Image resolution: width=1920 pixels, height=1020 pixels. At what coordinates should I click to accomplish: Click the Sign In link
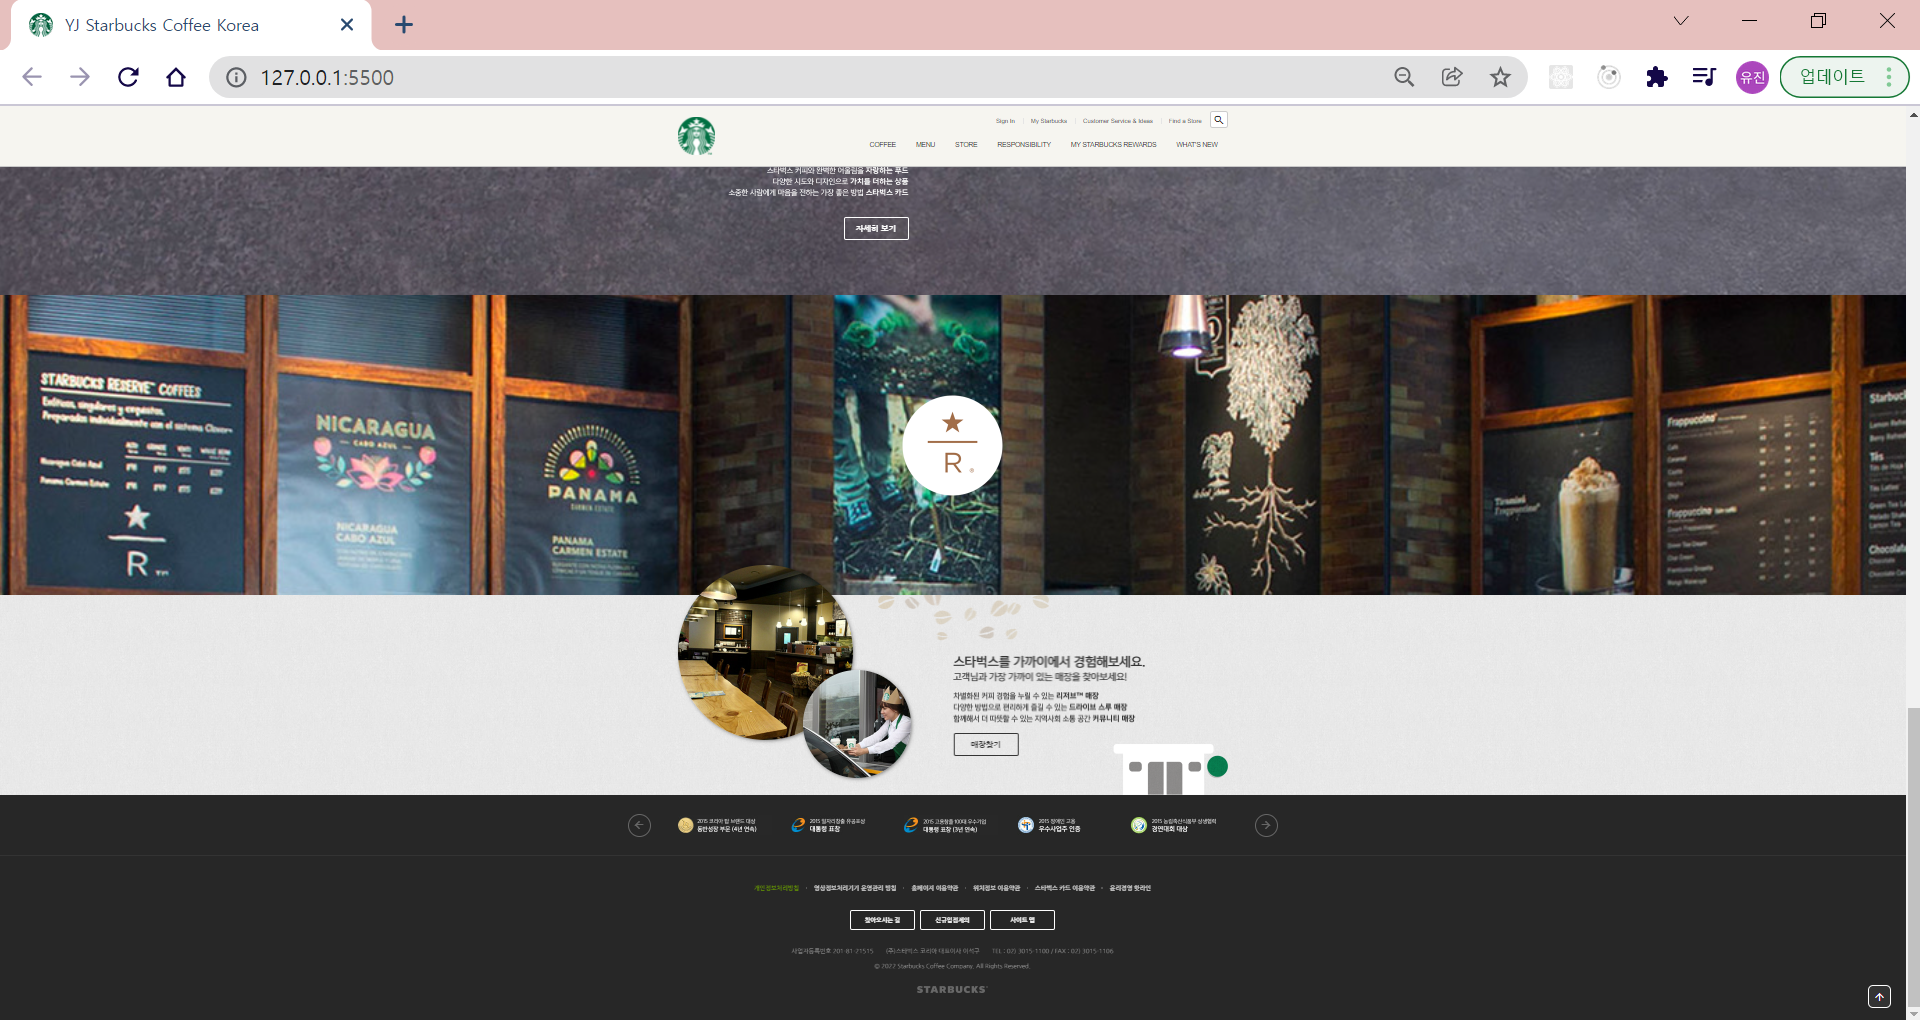[1005, 121]
